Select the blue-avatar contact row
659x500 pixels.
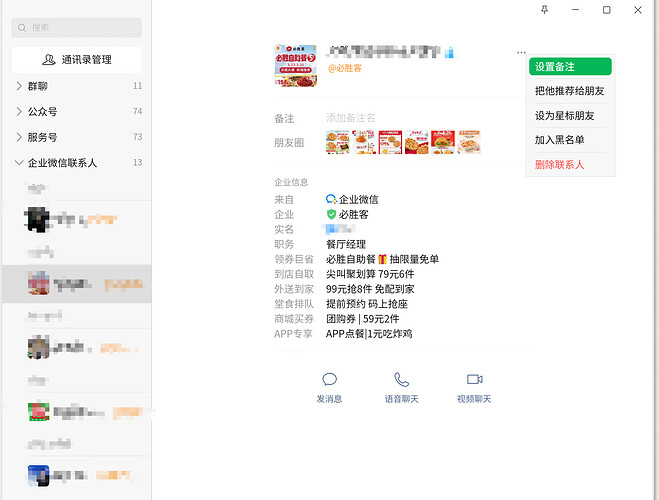tap(76, 476)
